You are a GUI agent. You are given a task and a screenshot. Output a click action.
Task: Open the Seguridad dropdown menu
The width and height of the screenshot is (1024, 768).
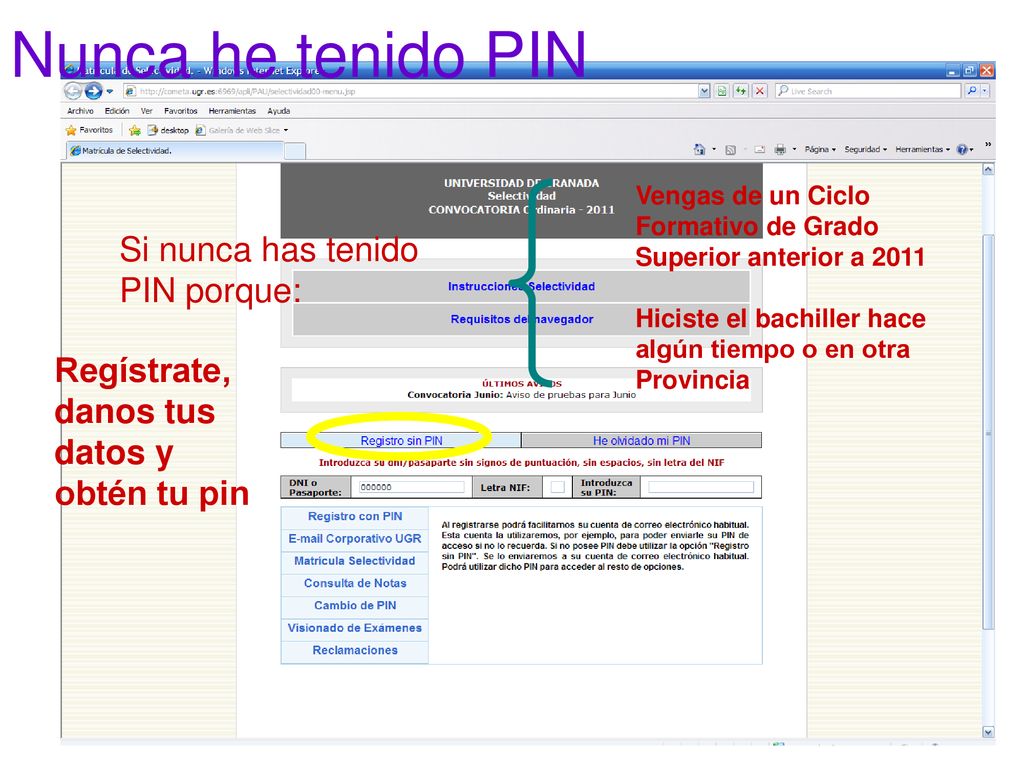coord(865,150)
